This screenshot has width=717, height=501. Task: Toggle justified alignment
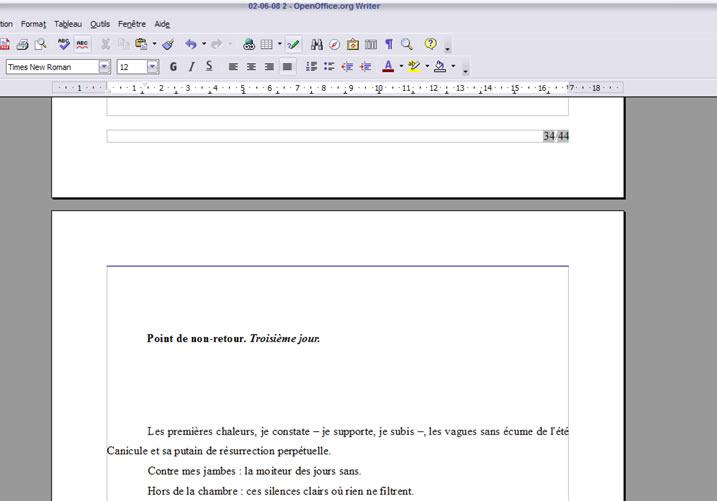(x=287, y=67)
